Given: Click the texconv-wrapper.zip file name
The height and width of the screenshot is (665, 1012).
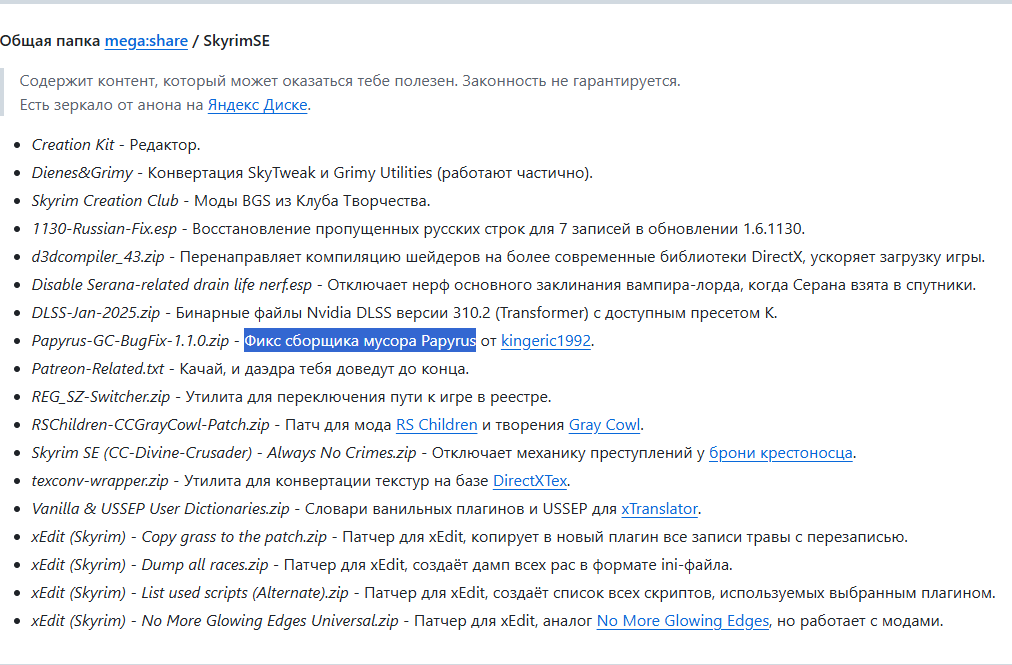Looking at the screenshot, I should point(100,480).
